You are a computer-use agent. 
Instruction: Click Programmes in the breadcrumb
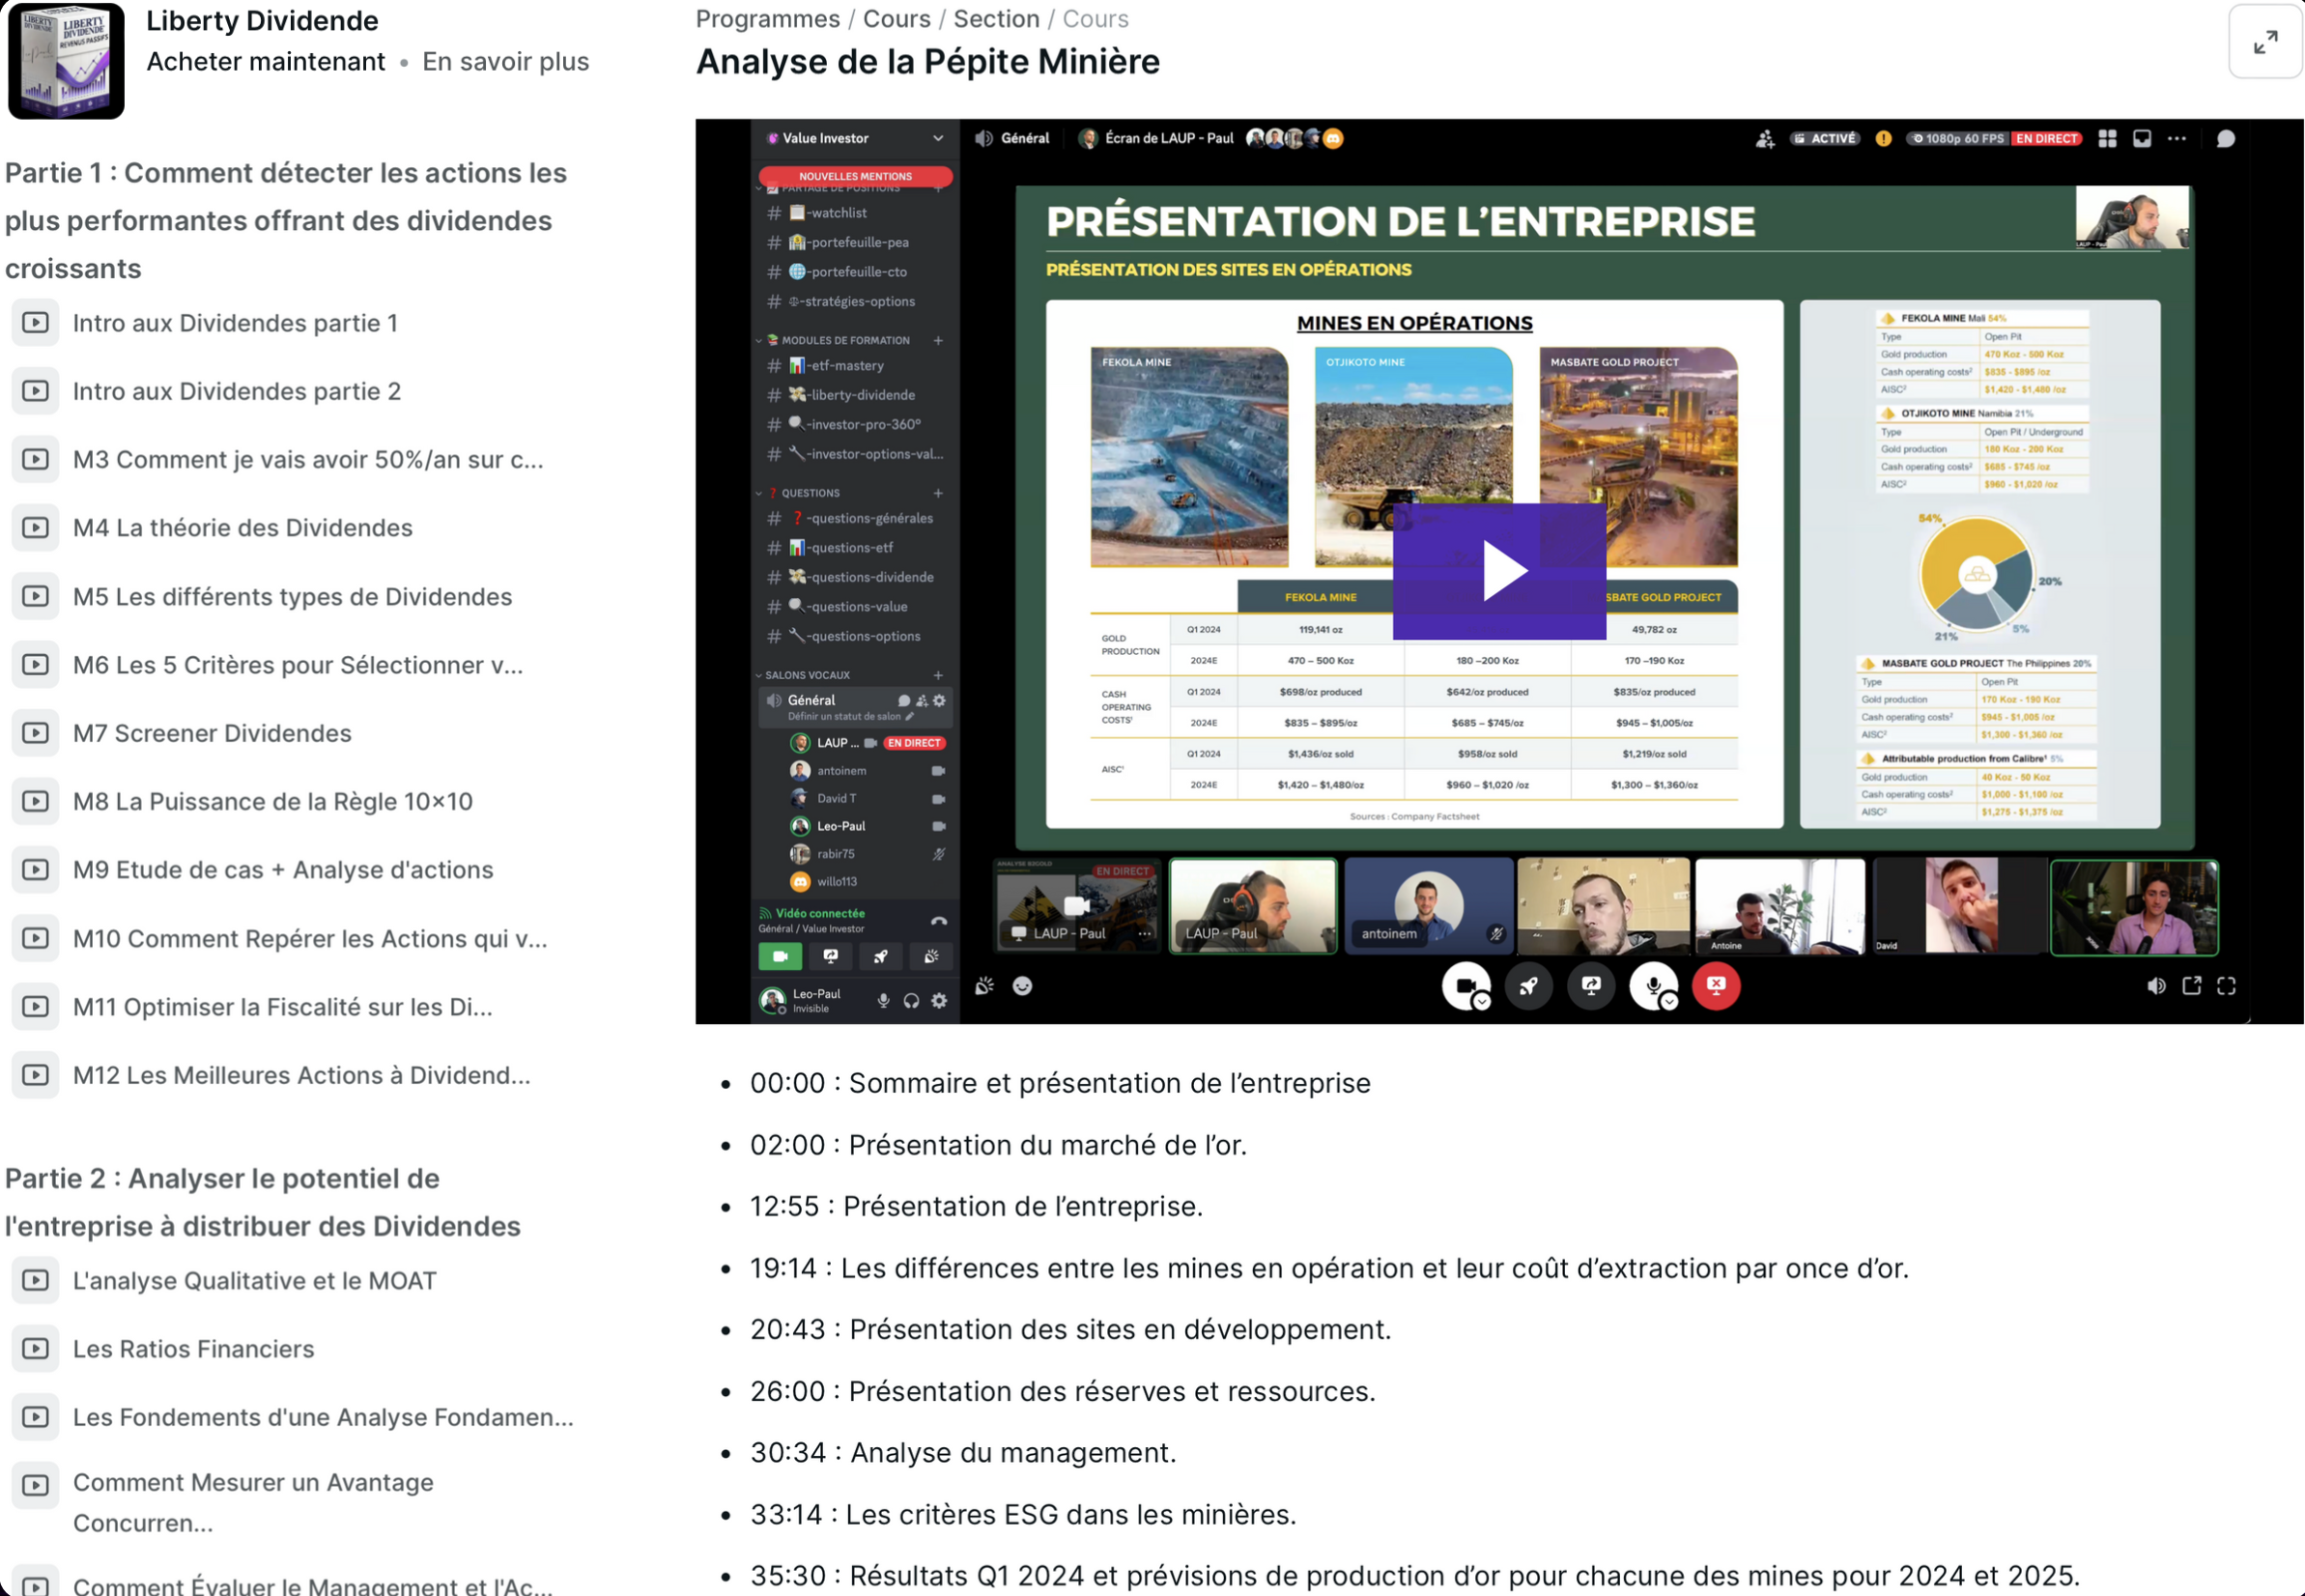coord(767,19)
